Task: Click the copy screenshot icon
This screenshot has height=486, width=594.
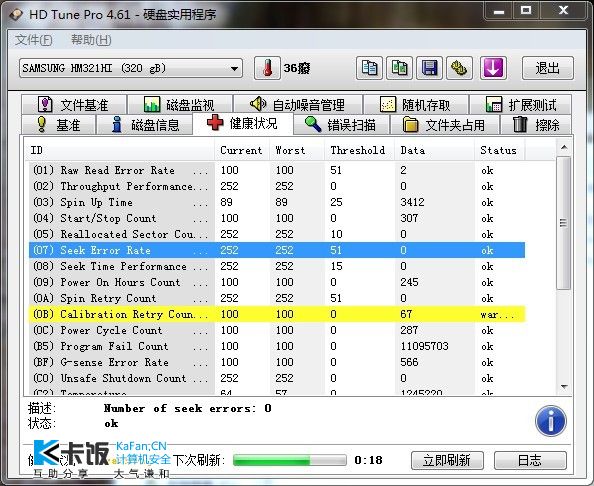Action: coord(399,68)
